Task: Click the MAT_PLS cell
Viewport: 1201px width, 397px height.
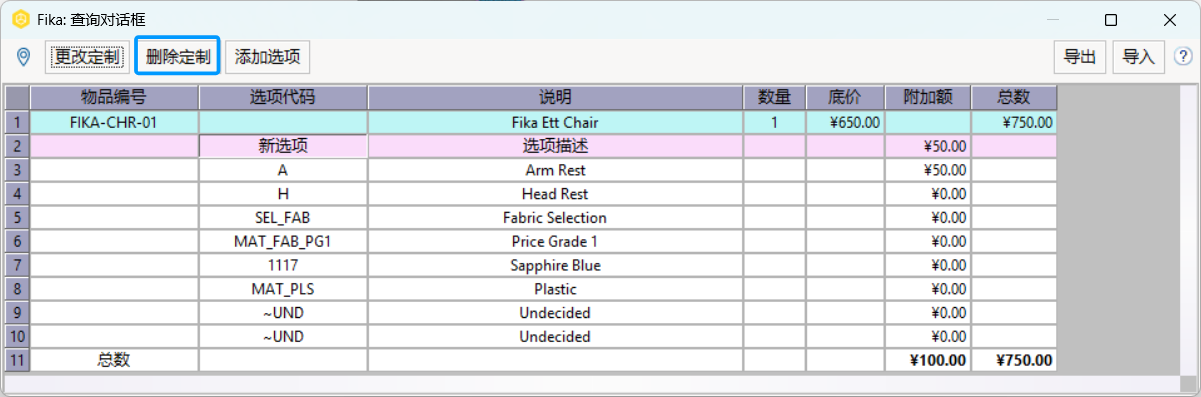Action: [x=283, y=289]
